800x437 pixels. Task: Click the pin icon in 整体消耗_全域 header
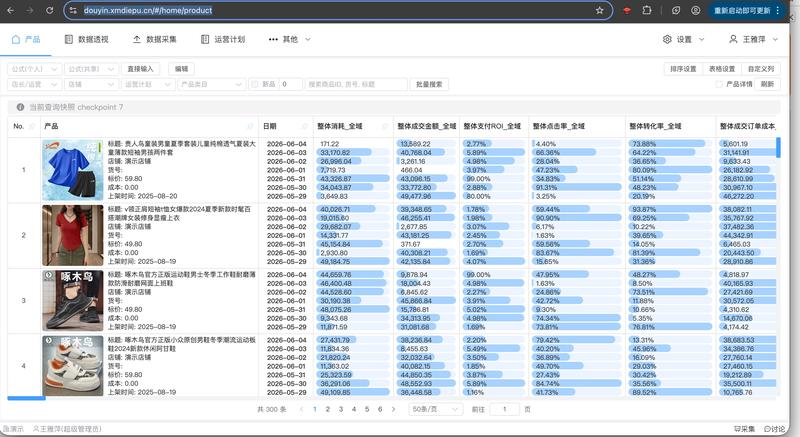coord(385,126)
